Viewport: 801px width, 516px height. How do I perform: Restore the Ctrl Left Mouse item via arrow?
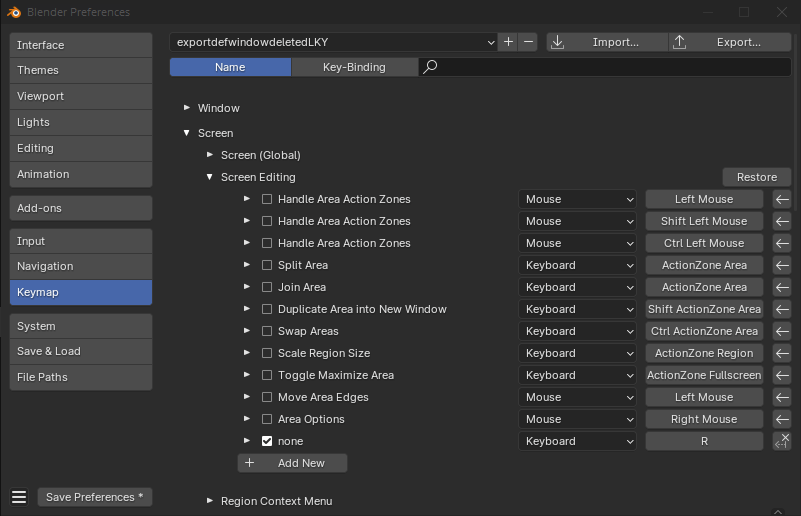point(782,243)
